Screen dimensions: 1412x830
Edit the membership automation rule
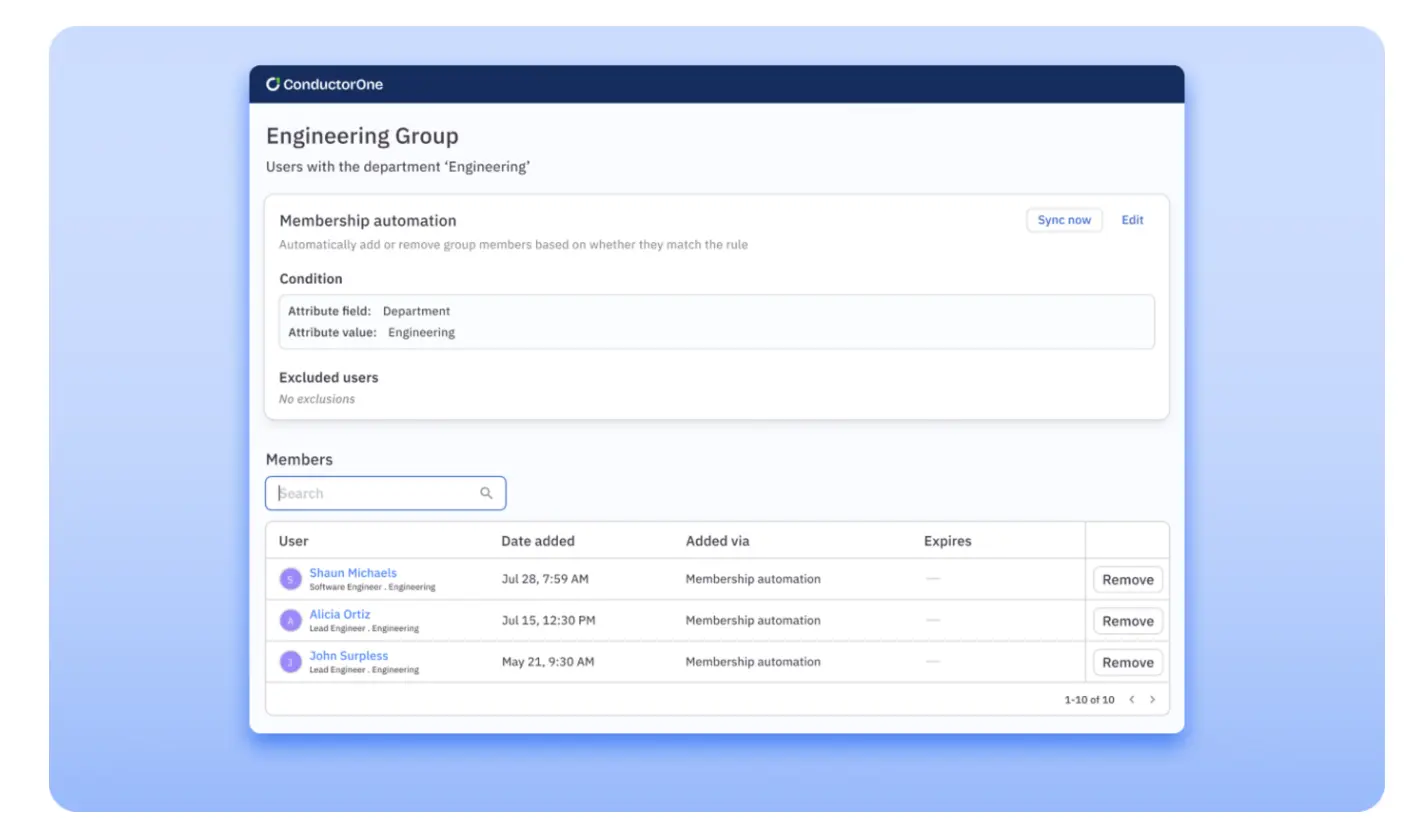(1132, 220)
